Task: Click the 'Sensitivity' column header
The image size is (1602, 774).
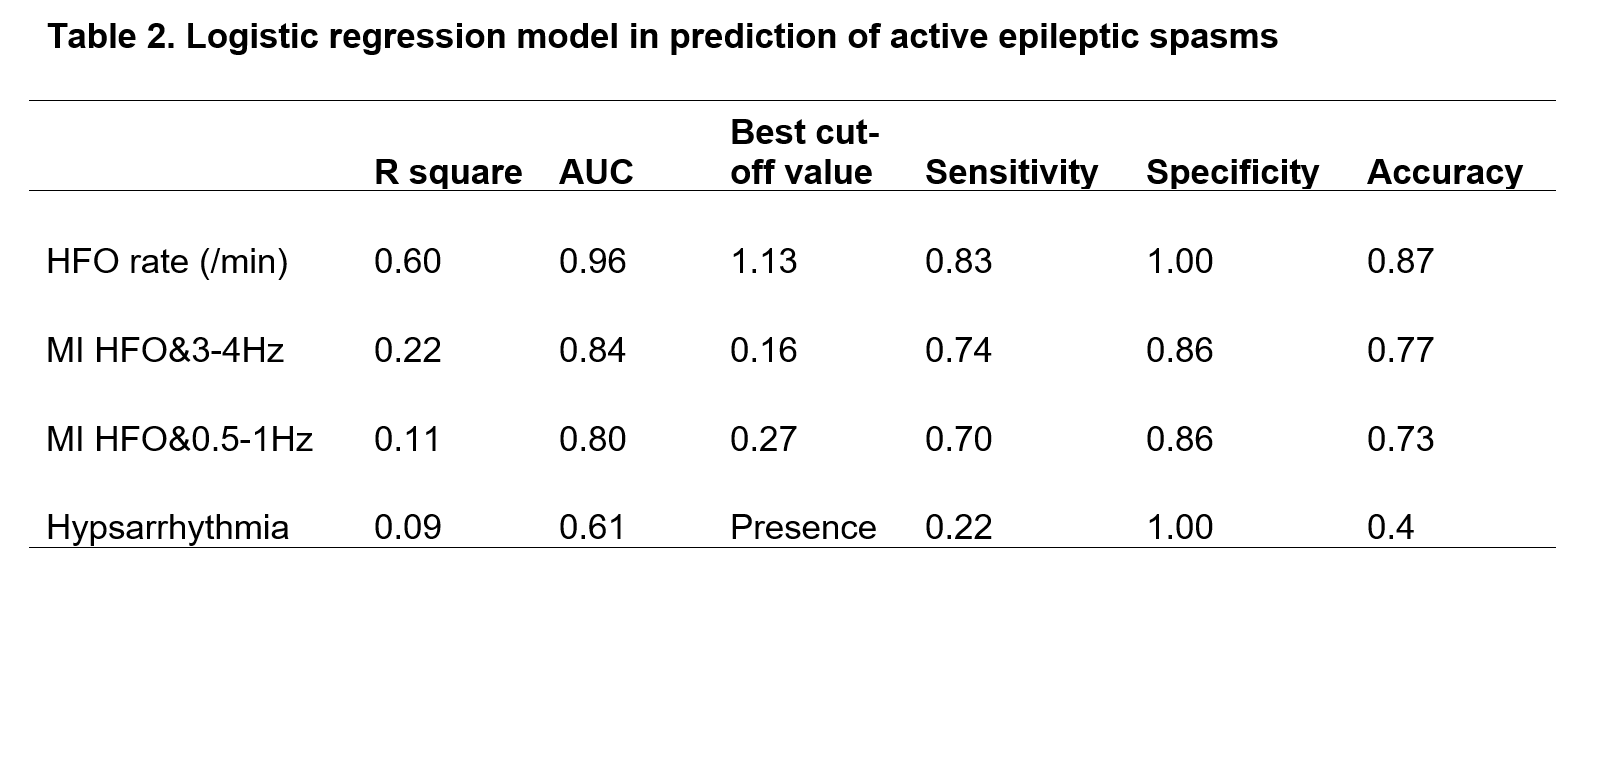Action: [1010, 172]
